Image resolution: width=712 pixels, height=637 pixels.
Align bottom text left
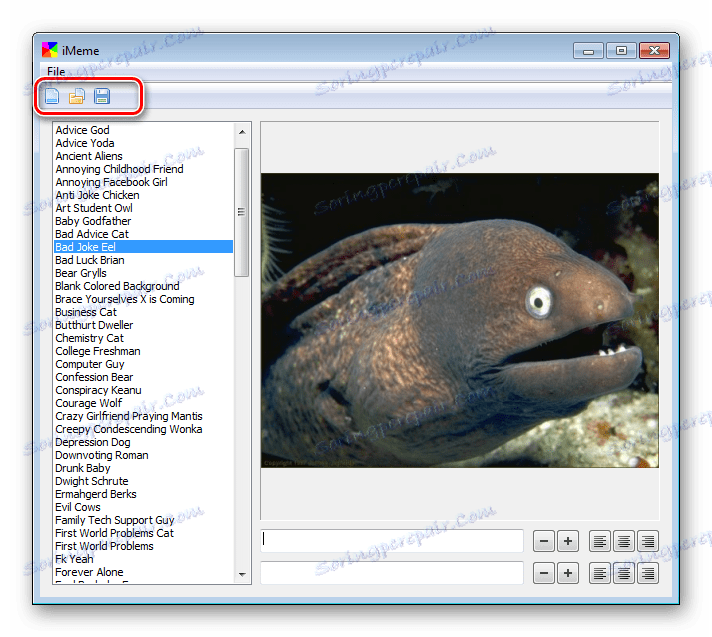click(600, 573)
